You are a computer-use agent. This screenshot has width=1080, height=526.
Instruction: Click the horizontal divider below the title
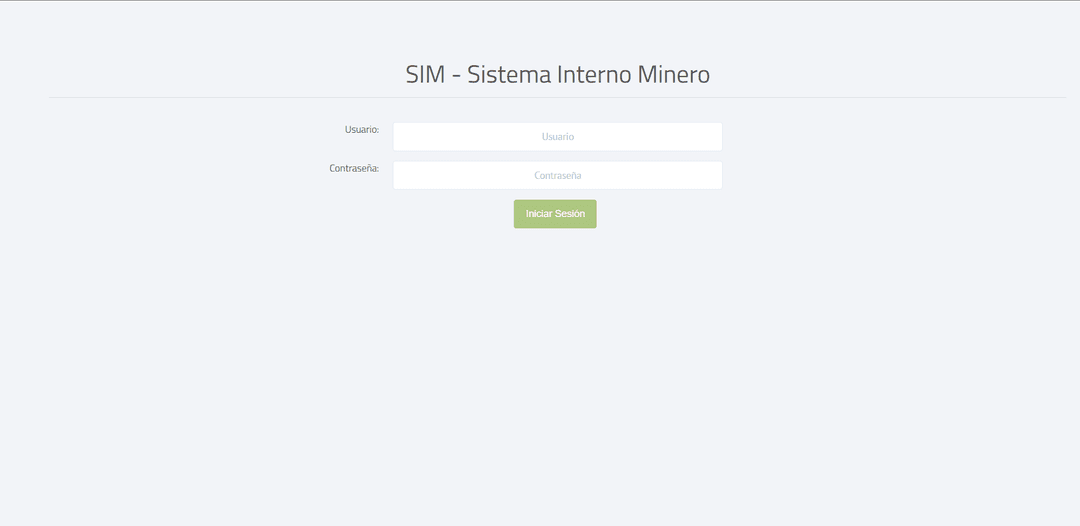[x=557, y=98]
